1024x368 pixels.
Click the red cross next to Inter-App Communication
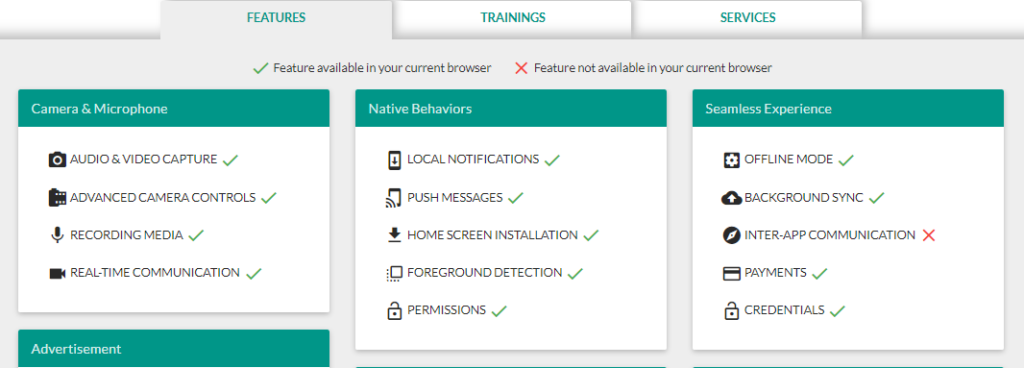929,236
